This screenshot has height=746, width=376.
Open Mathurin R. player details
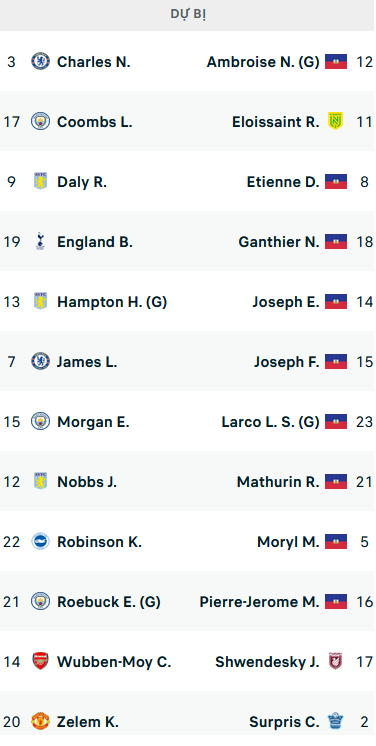tap(278, 481)
